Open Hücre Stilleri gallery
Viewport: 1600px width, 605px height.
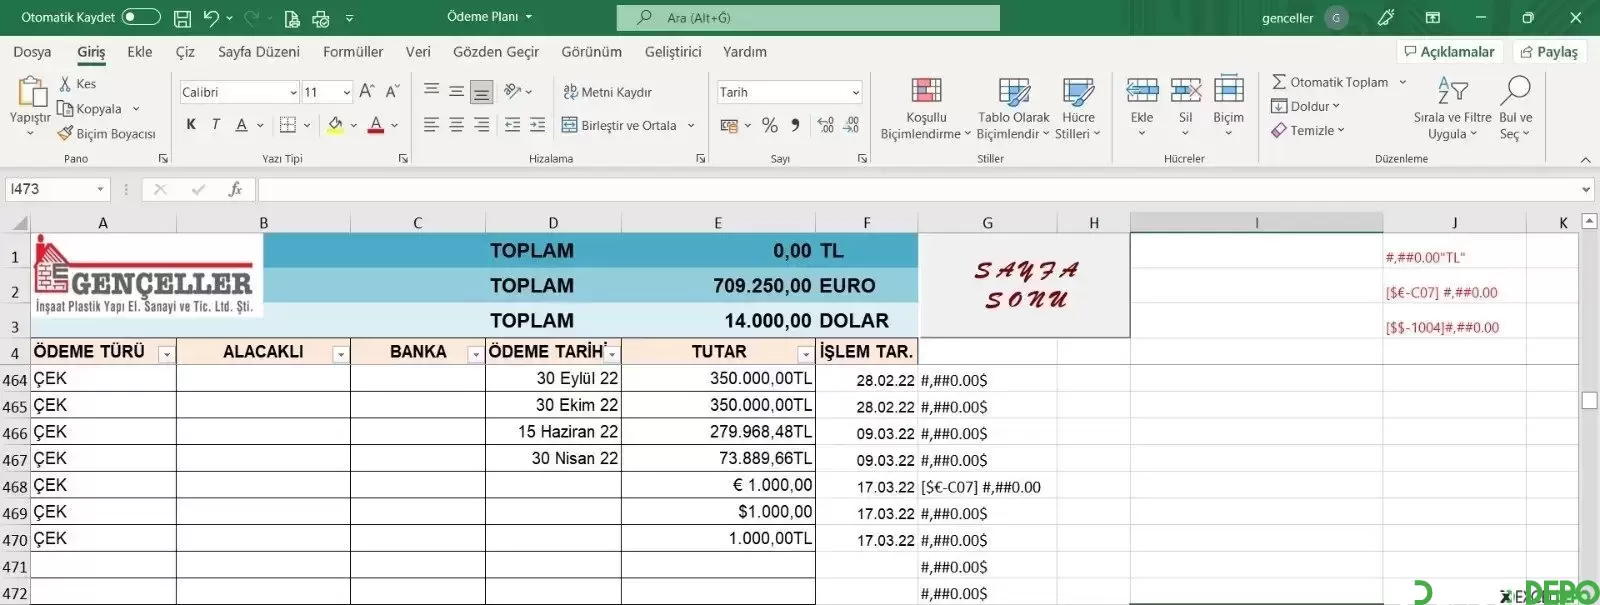pos(1078,109)
